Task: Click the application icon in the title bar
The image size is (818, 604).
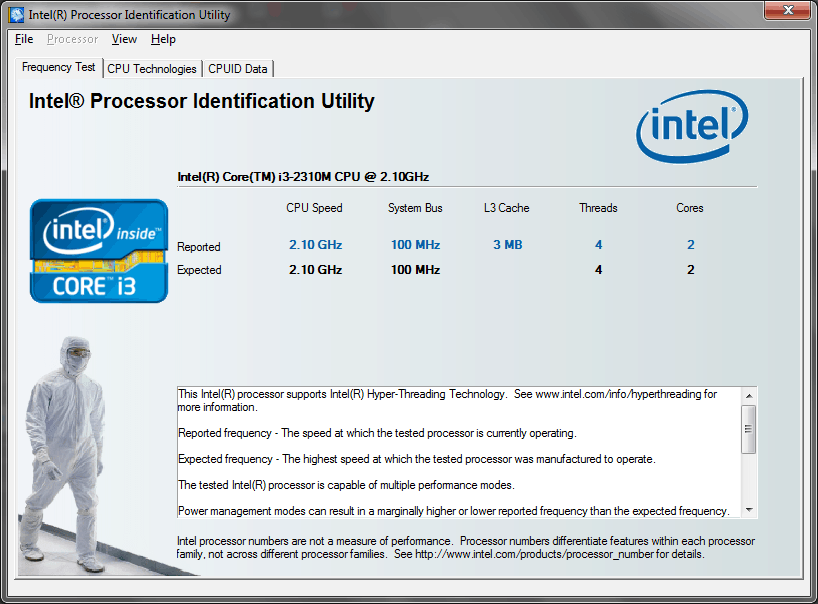Action: [16, 15]
